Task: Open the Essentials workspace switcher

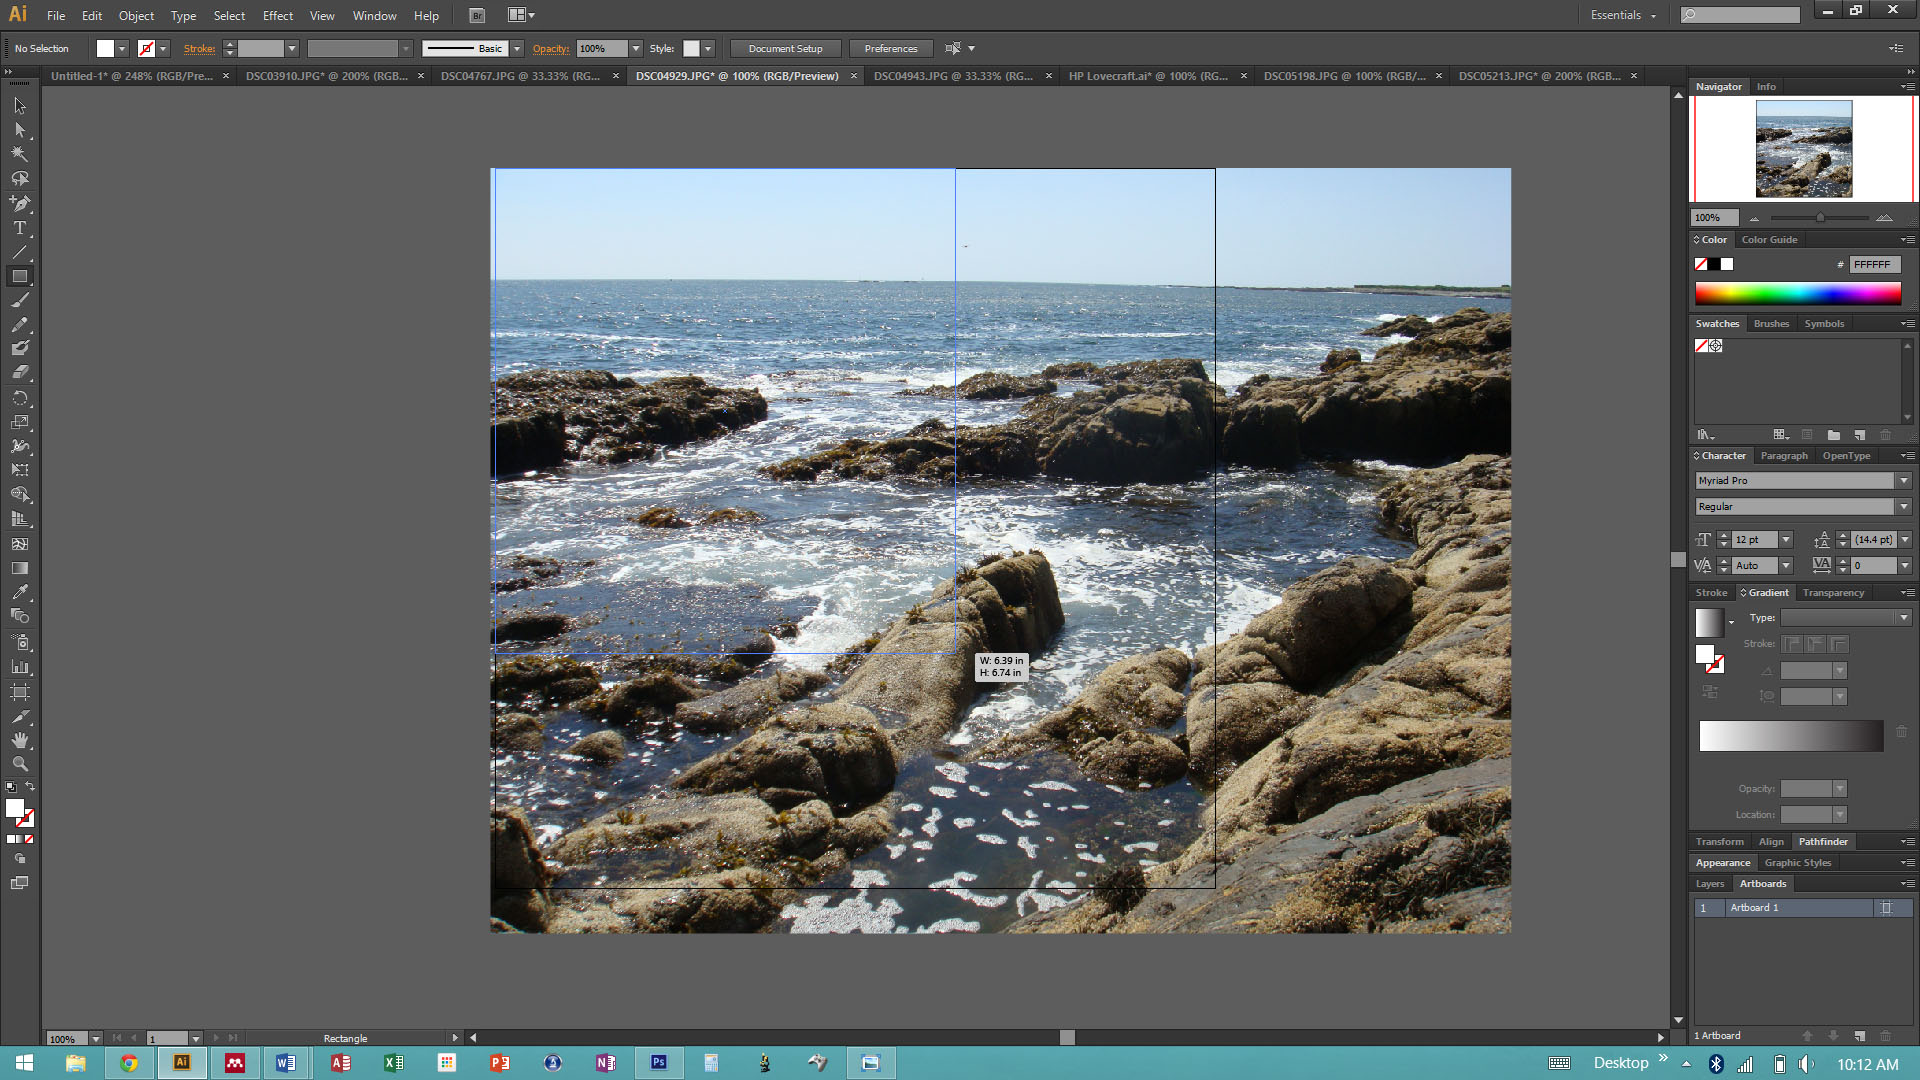Action: point(1623,15)
